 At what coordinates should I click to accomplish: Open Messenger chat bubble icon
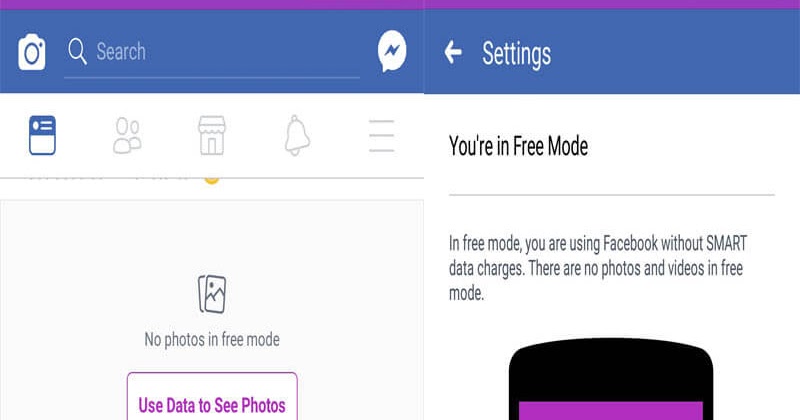[392, 51]
